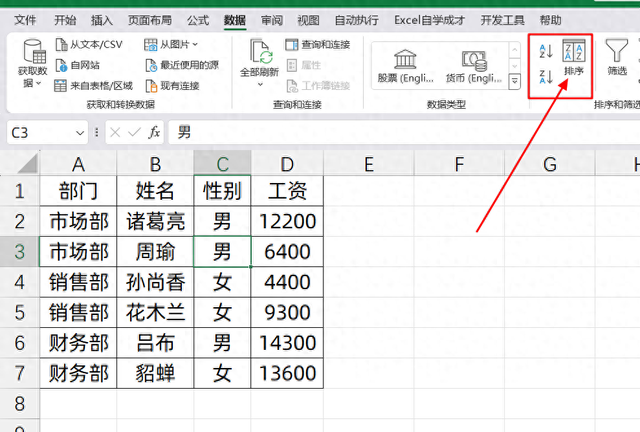The image size is (640, 432).
Task: Sort descending Z to A
Action: click(x=546, y=76)
